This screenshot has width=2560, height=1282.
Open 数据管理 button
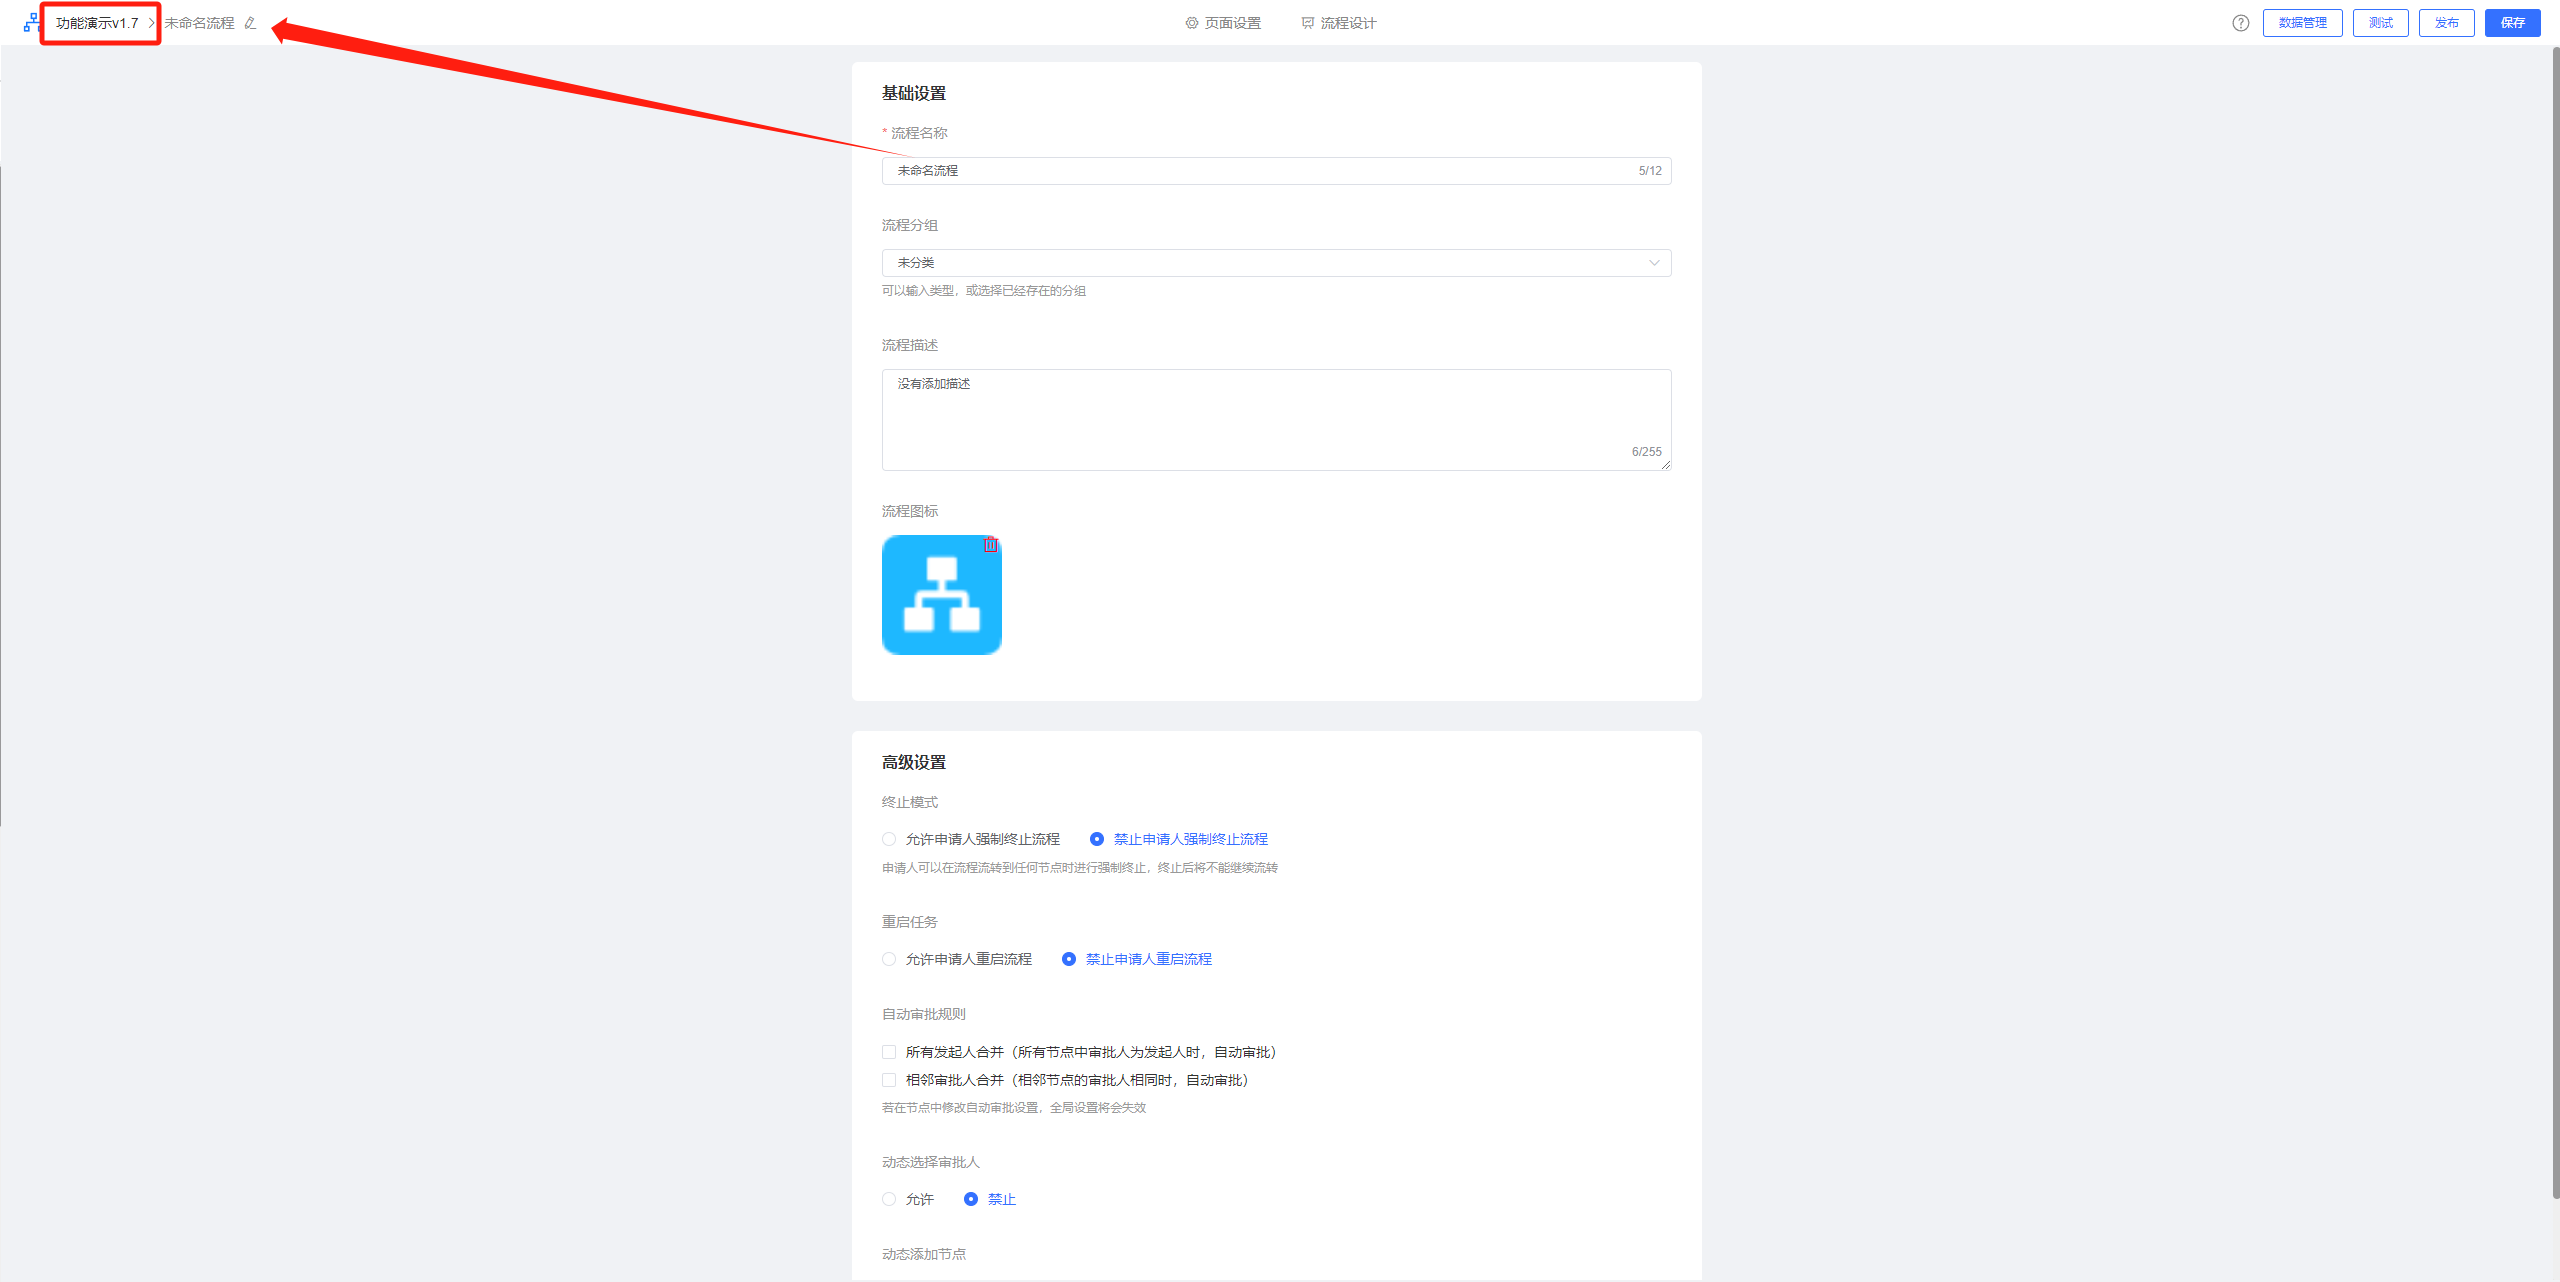coord(2302,23)
